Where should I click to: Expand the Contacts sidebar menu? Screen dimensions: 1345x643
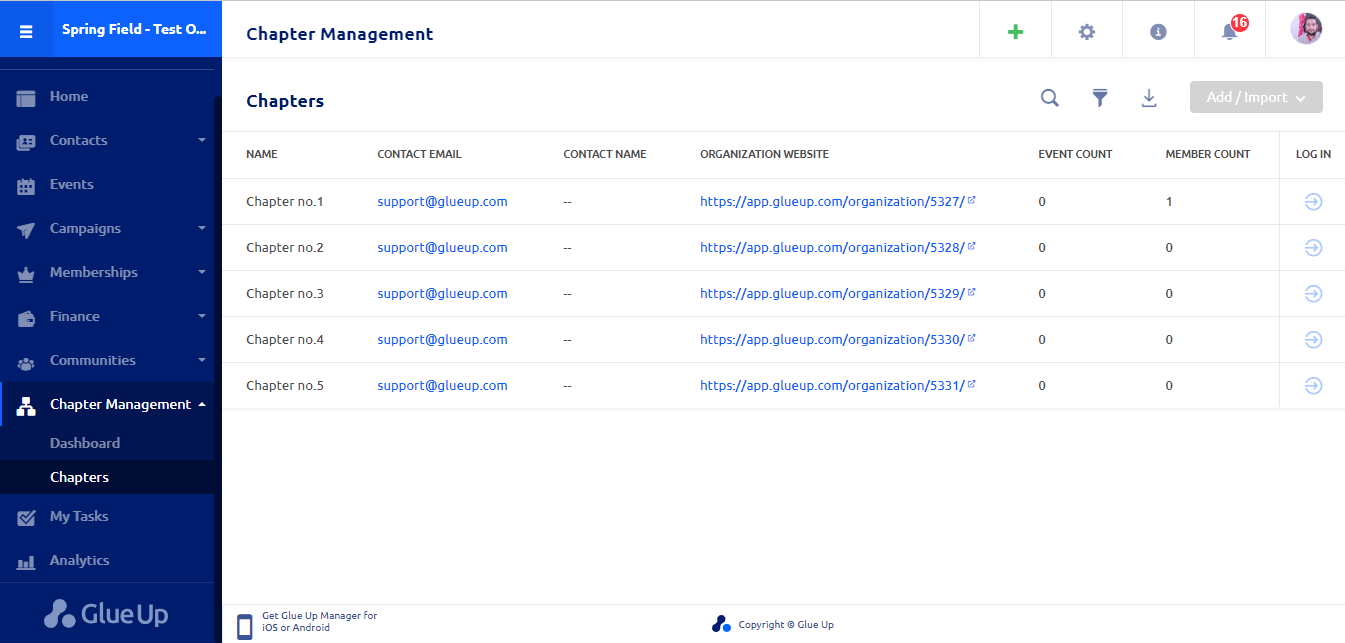coord(107,141)
